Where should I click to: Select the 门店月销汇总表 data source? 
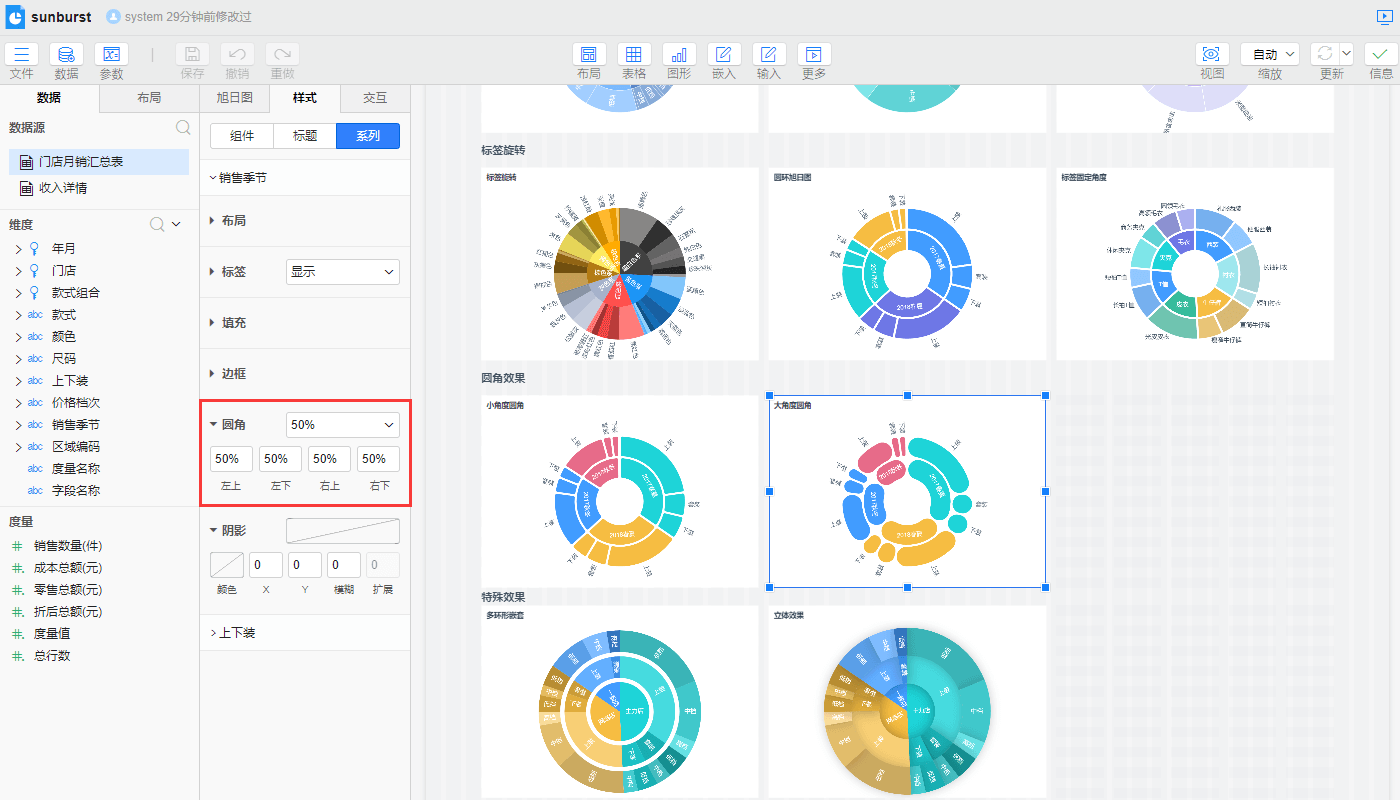[x=99, y=161]
